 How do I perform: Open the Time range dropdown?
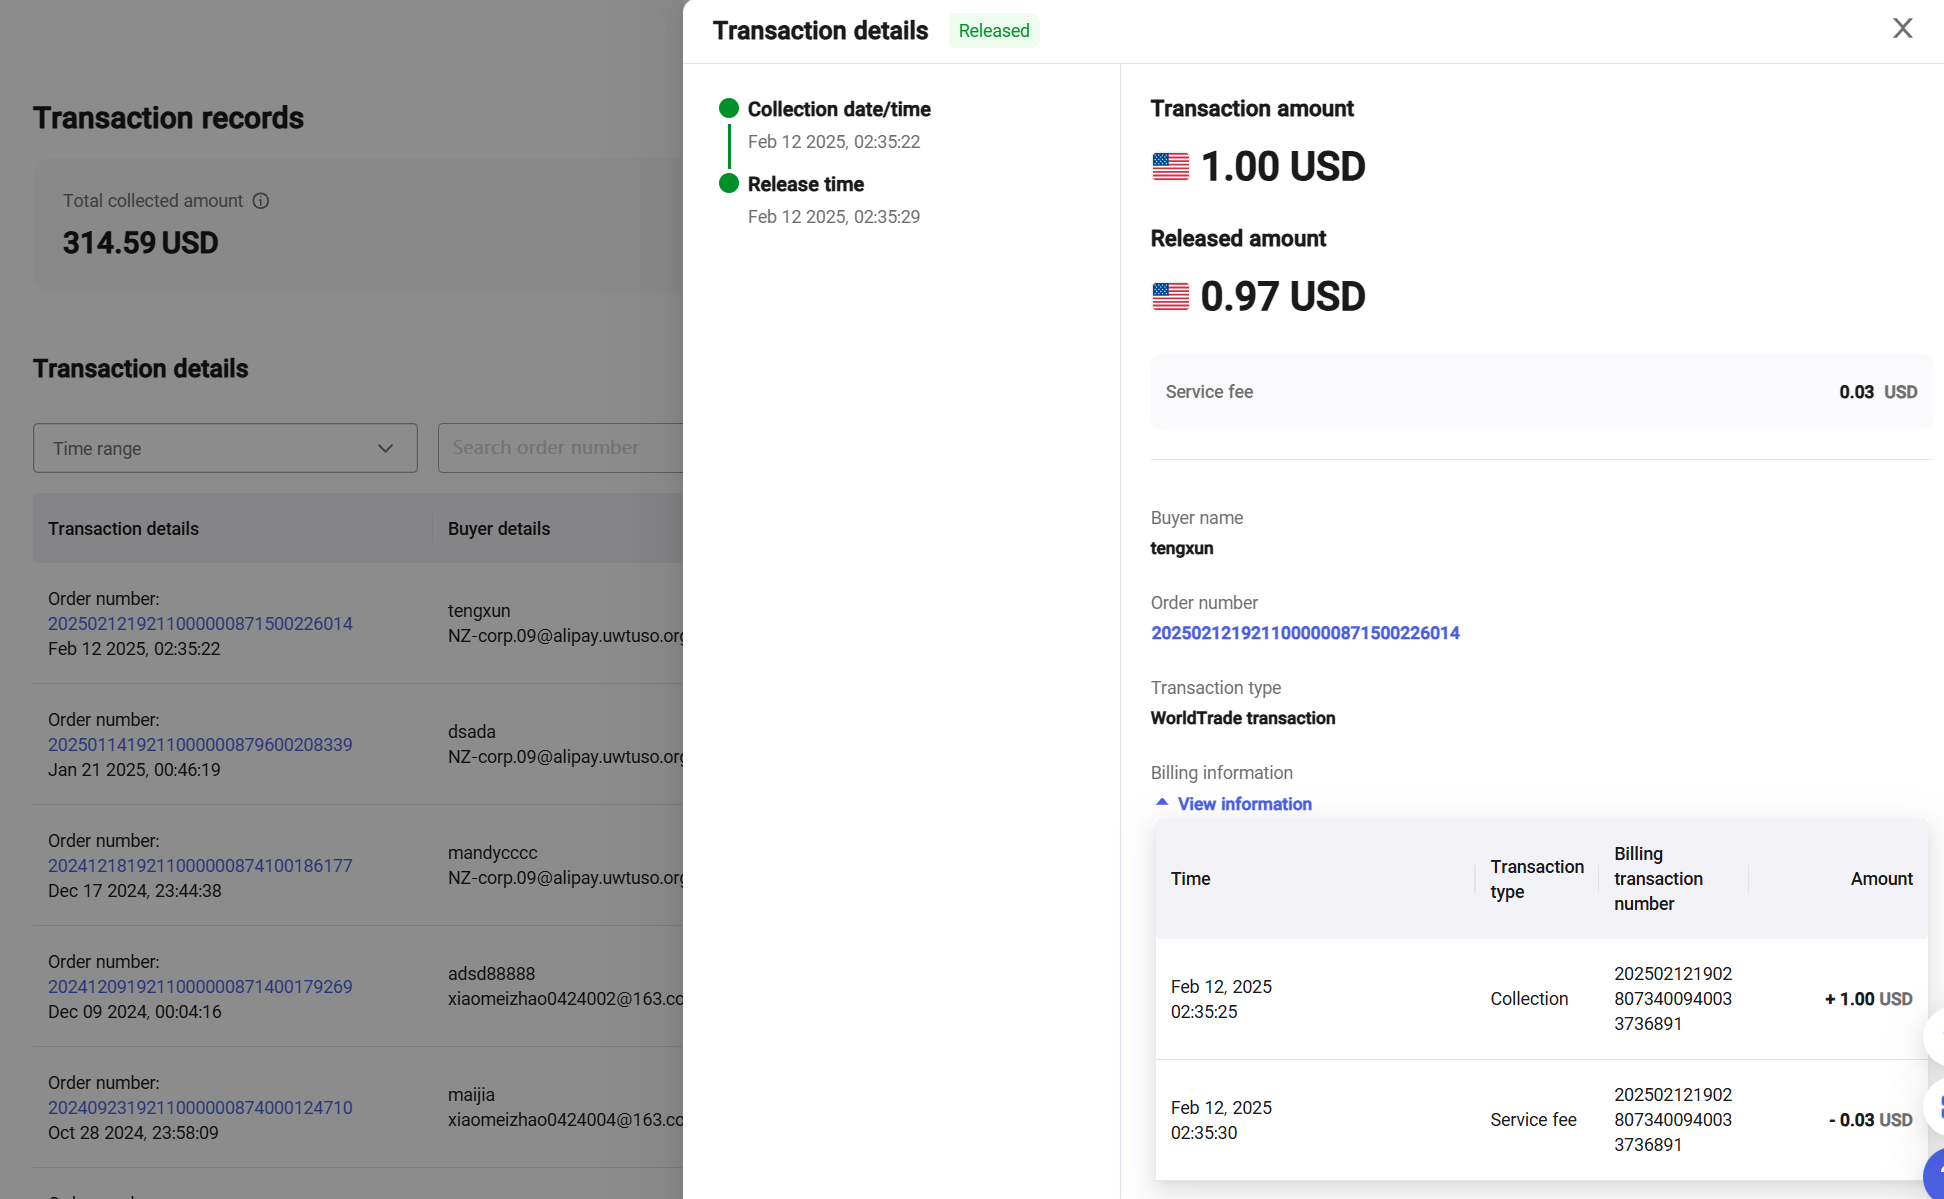click(x=225, y=448)
